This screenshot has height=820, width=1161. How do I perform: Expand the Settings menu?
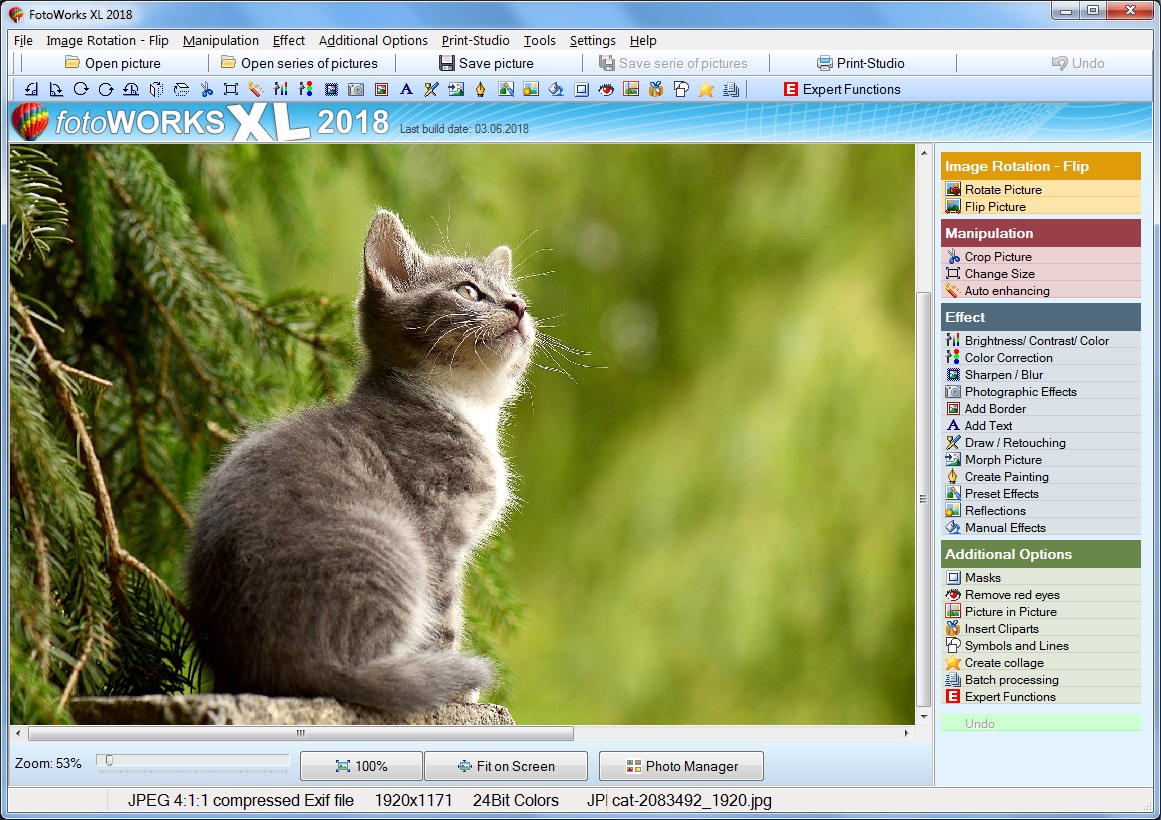click(592, 41)
